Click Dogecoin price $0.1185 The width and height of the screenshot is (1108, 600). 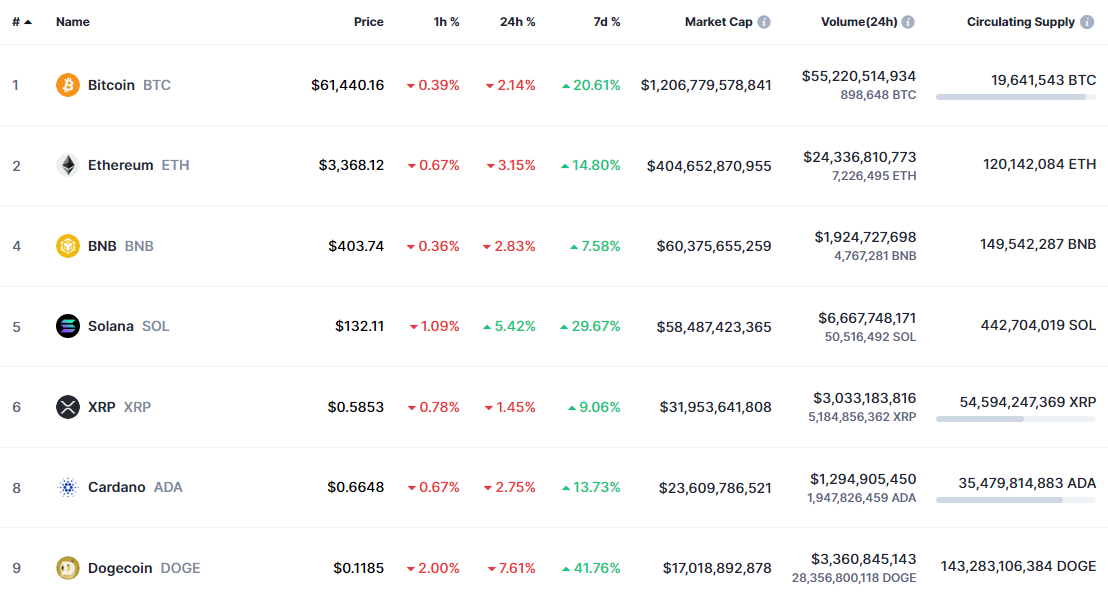pyautogui.click(x=359, y=567)
